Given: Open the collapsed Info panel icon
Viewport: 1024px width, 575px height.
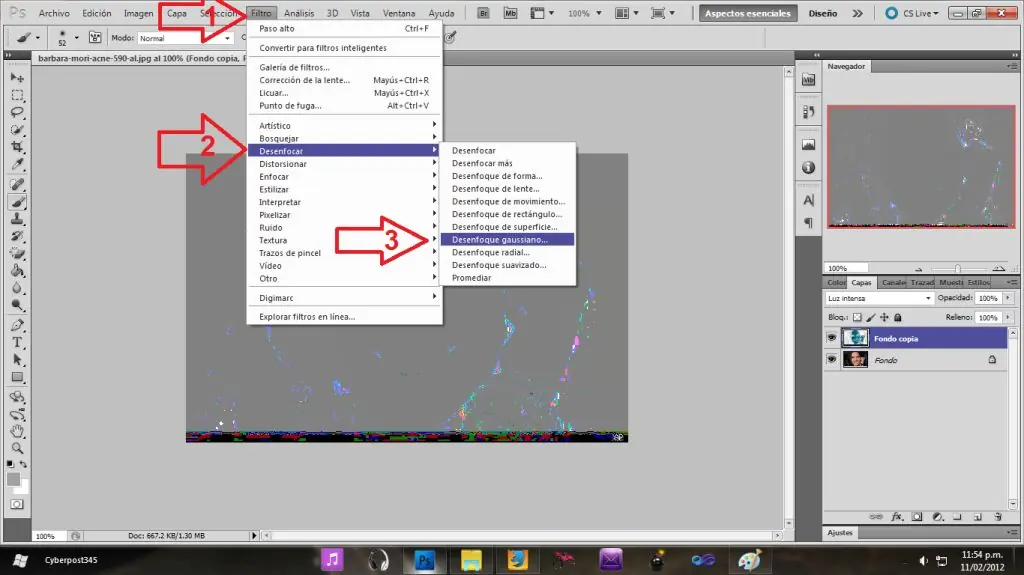Looking at the screenshot, I should (x=808, y=168).
